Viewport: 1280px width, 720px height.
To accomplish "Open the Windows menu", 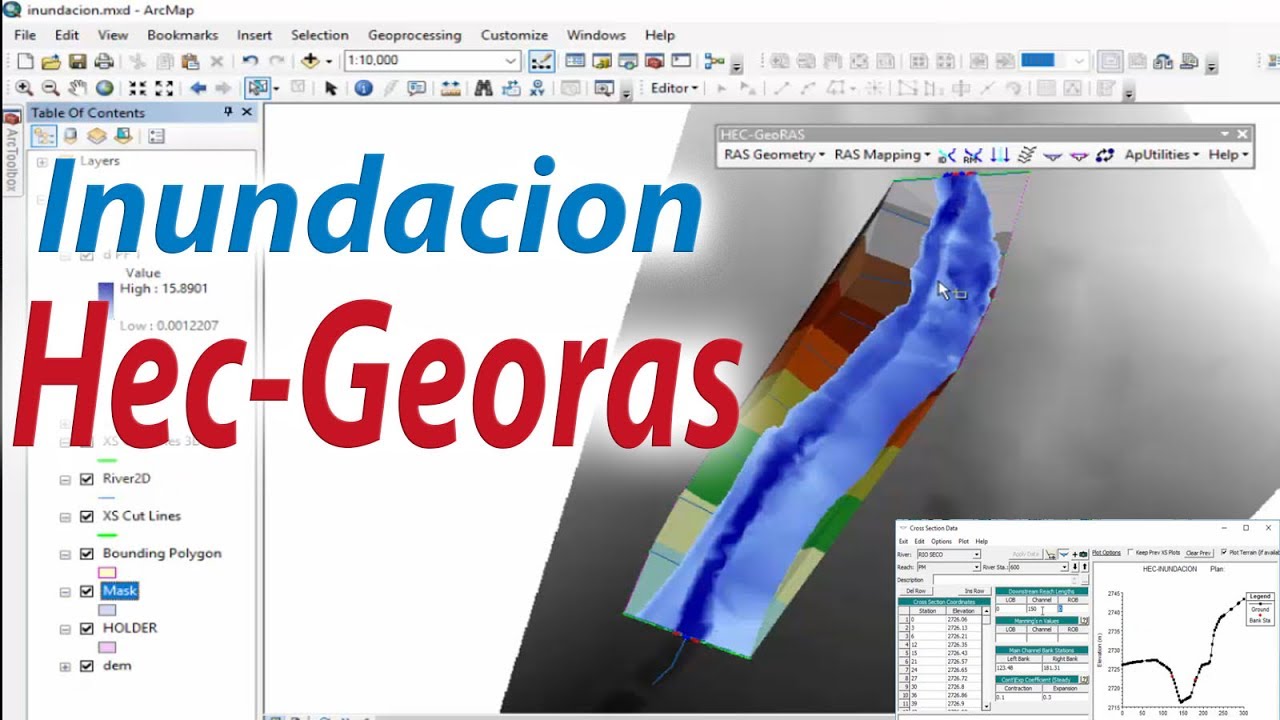I will click(x=596, y=35).
